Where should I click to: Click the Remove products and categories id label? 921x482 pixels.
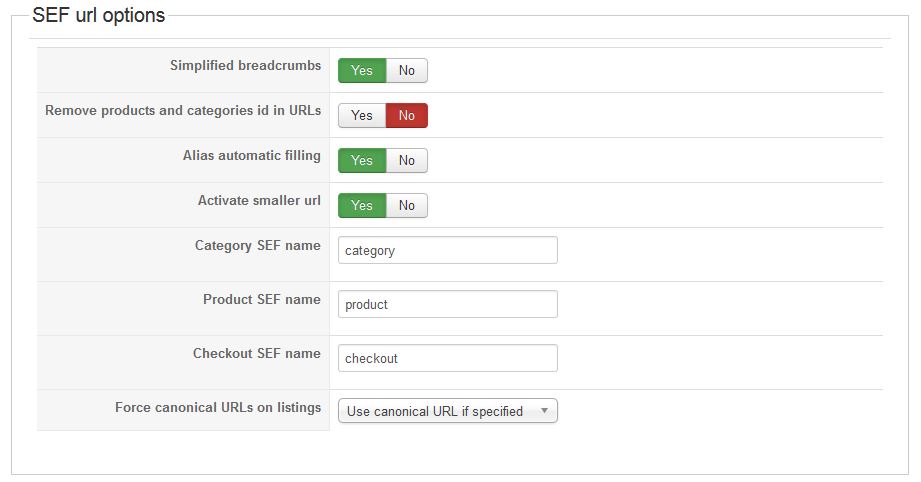click(x=183, y=111)
